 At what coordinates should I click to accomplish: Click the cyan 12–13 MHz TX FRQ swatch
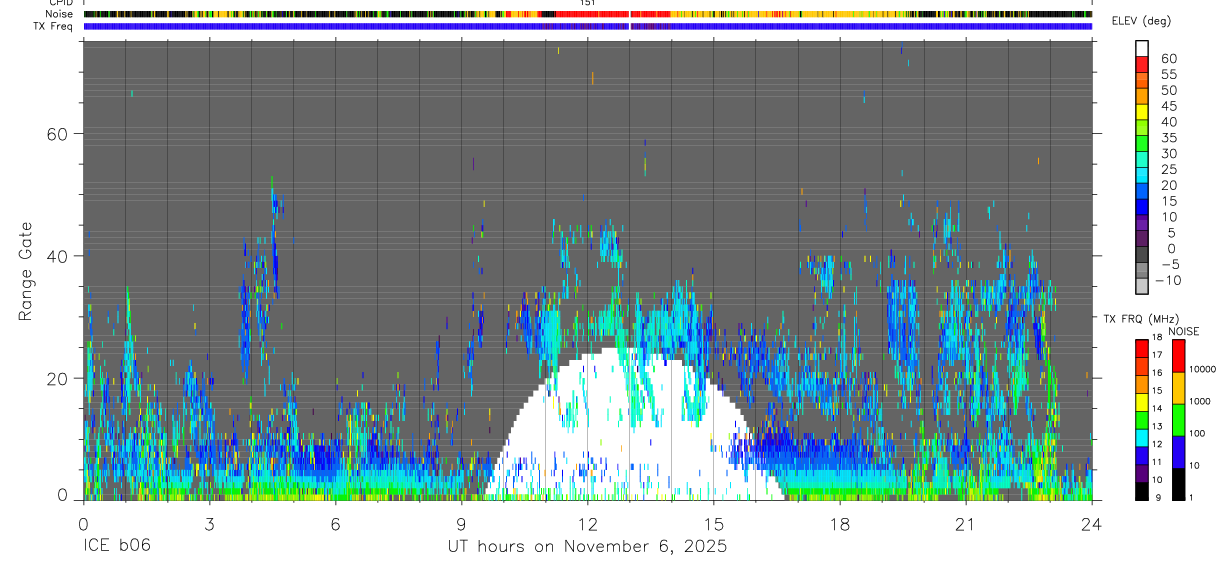1142,438
